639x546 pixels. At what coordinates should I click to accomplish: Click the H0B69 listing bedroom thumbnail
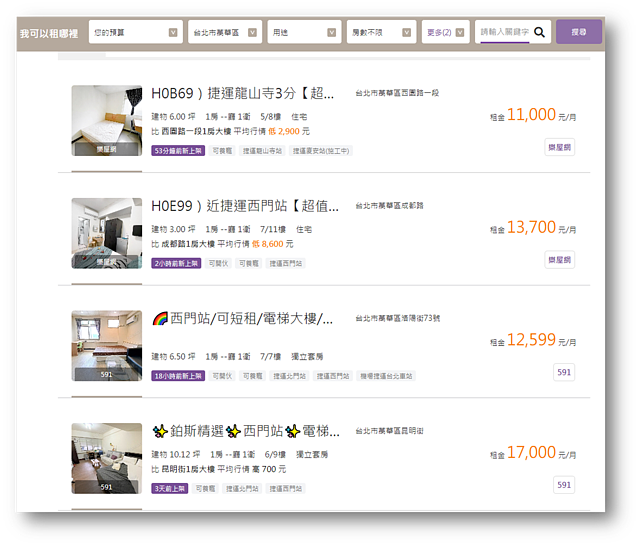point(107,120)
